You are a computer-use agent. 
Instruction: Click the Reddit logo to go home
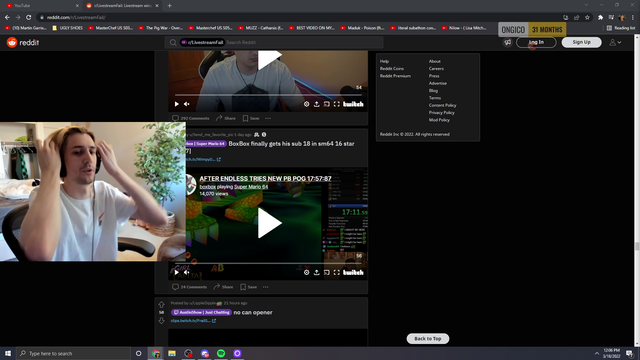click(23, 42)
